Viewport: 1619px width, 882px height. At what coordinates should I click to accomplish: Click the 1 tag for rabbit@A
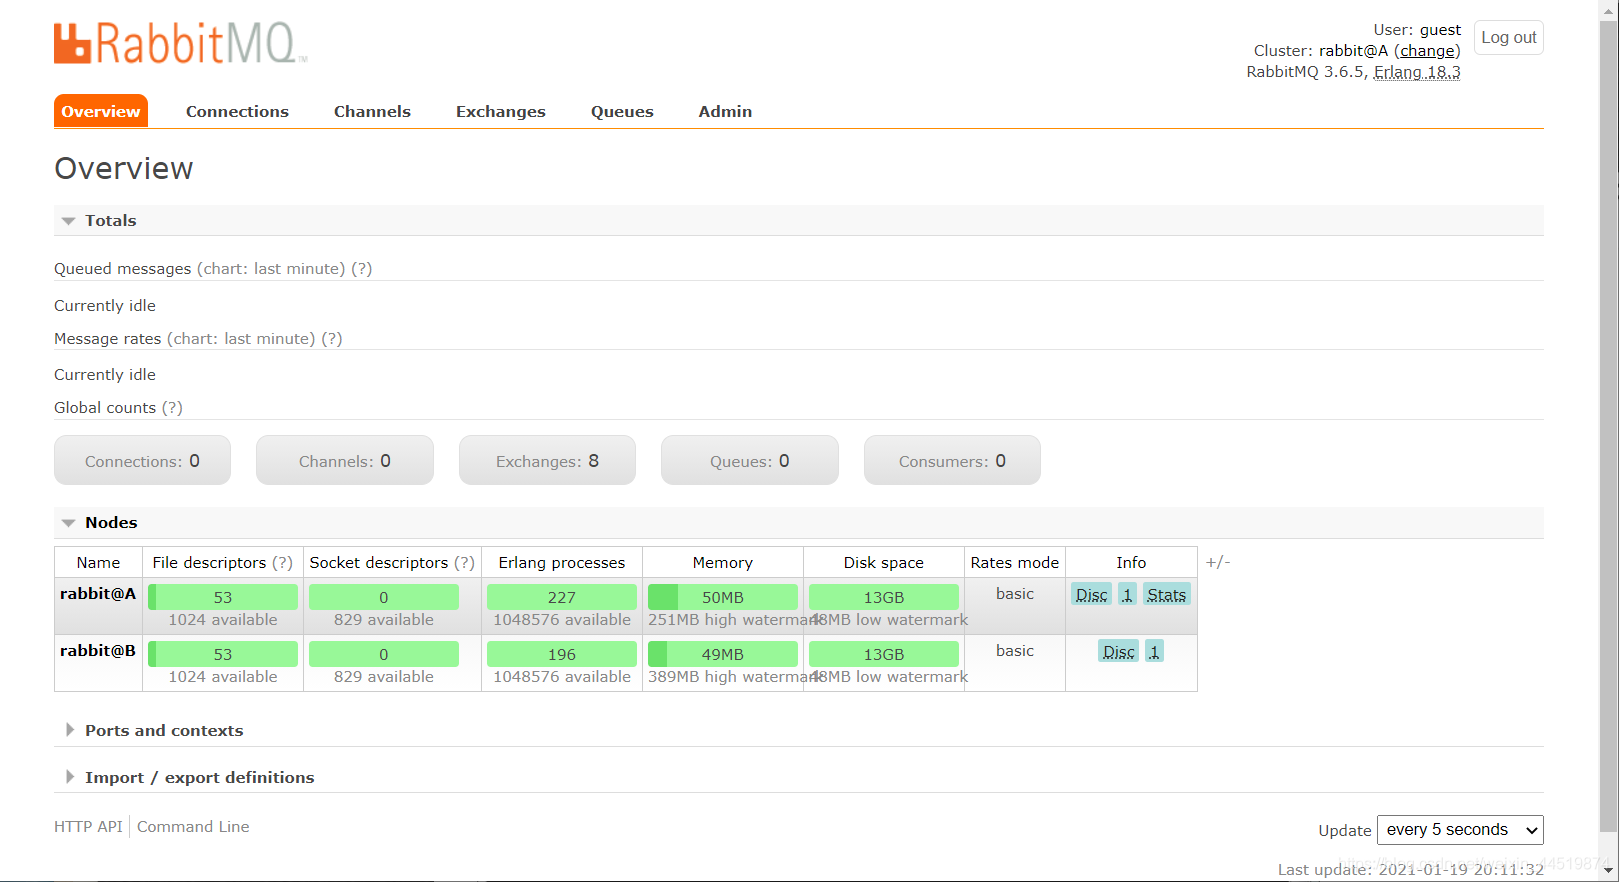[x=1127, y=595]
